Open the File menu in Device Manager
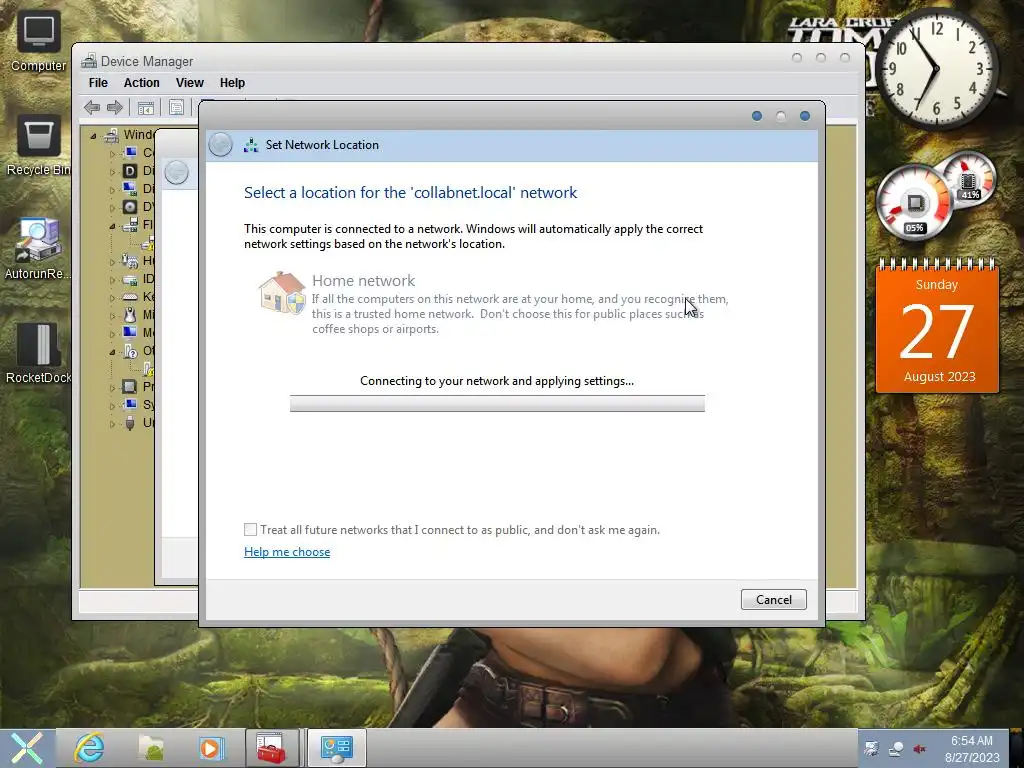This screenshot has width=1024, height=768. click(98, 83)
